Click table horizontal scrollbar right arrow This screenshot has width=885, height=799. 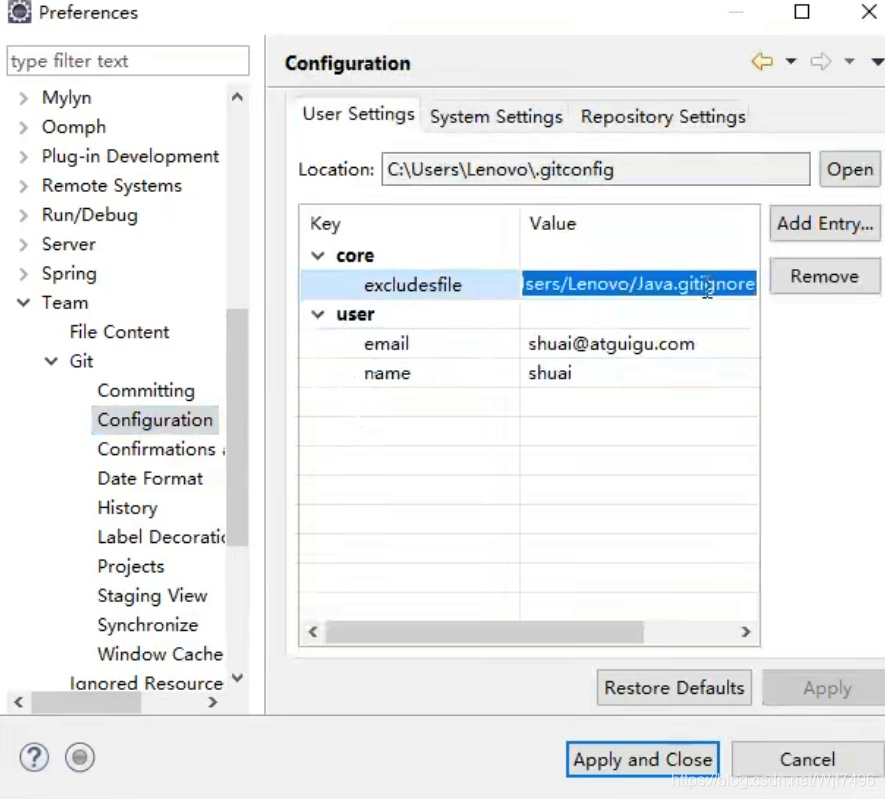tap(746, 632)
